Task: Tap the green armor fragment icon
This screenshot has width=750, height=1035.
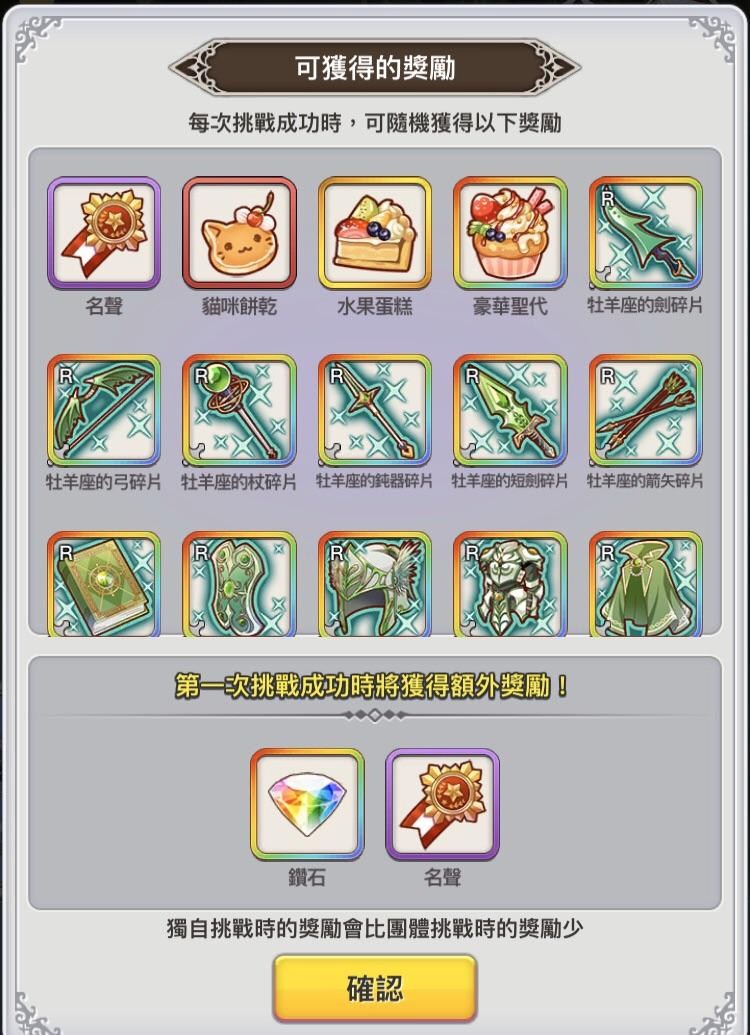Action: 510,584
